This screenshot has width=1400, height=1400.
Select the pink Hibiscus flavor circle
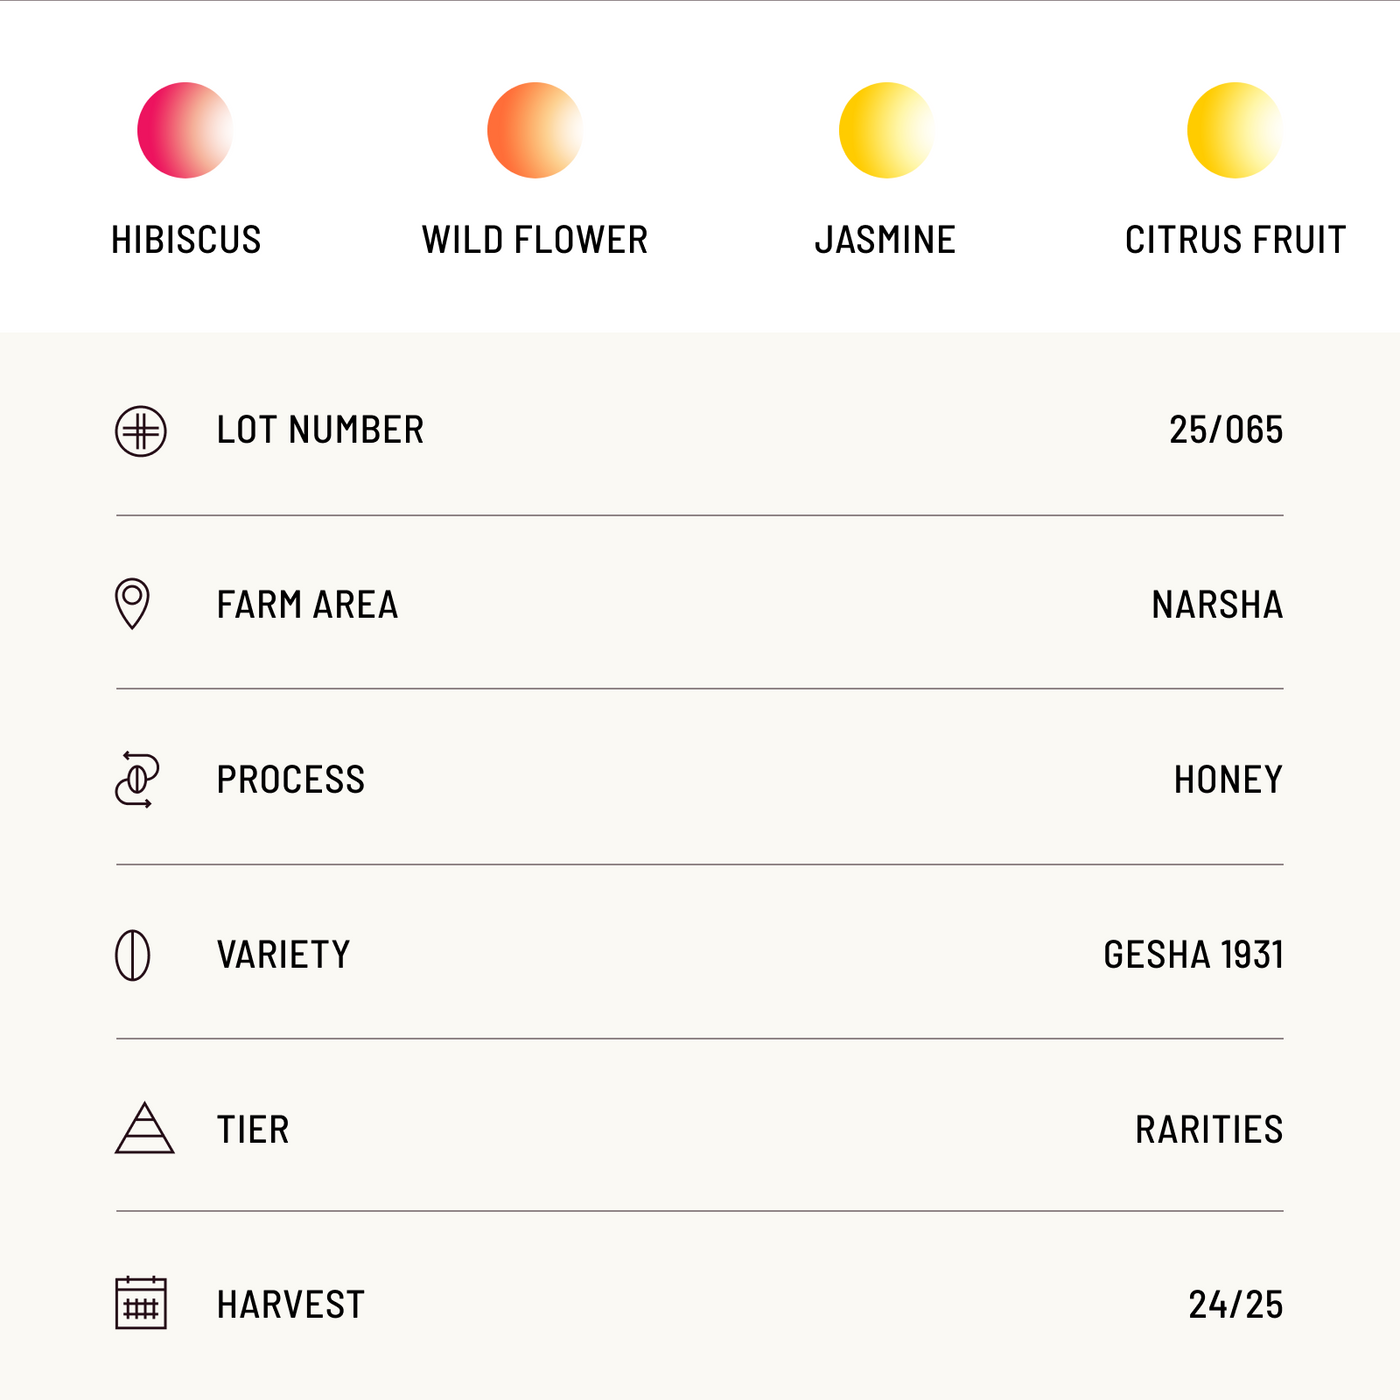click(185, 130)
